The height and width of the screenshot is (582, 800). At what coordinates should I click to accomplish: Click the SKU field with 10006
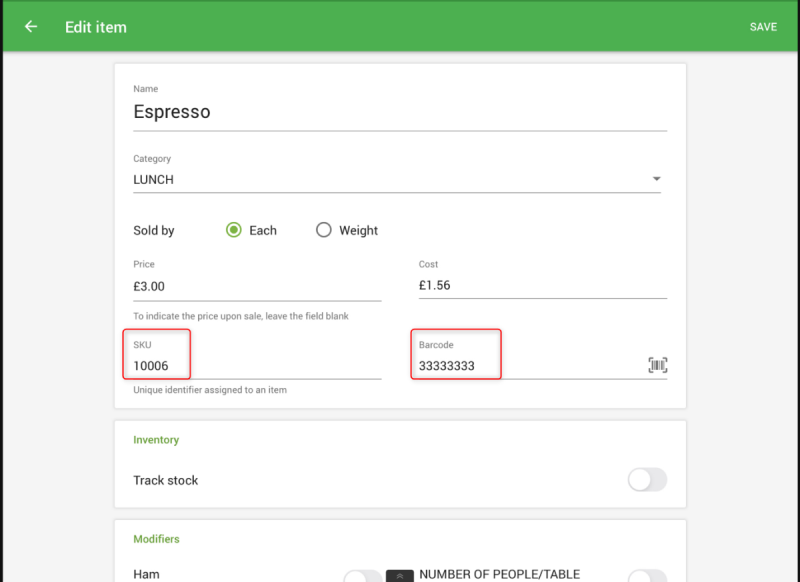pyautogui.click(x=257, y=366)
